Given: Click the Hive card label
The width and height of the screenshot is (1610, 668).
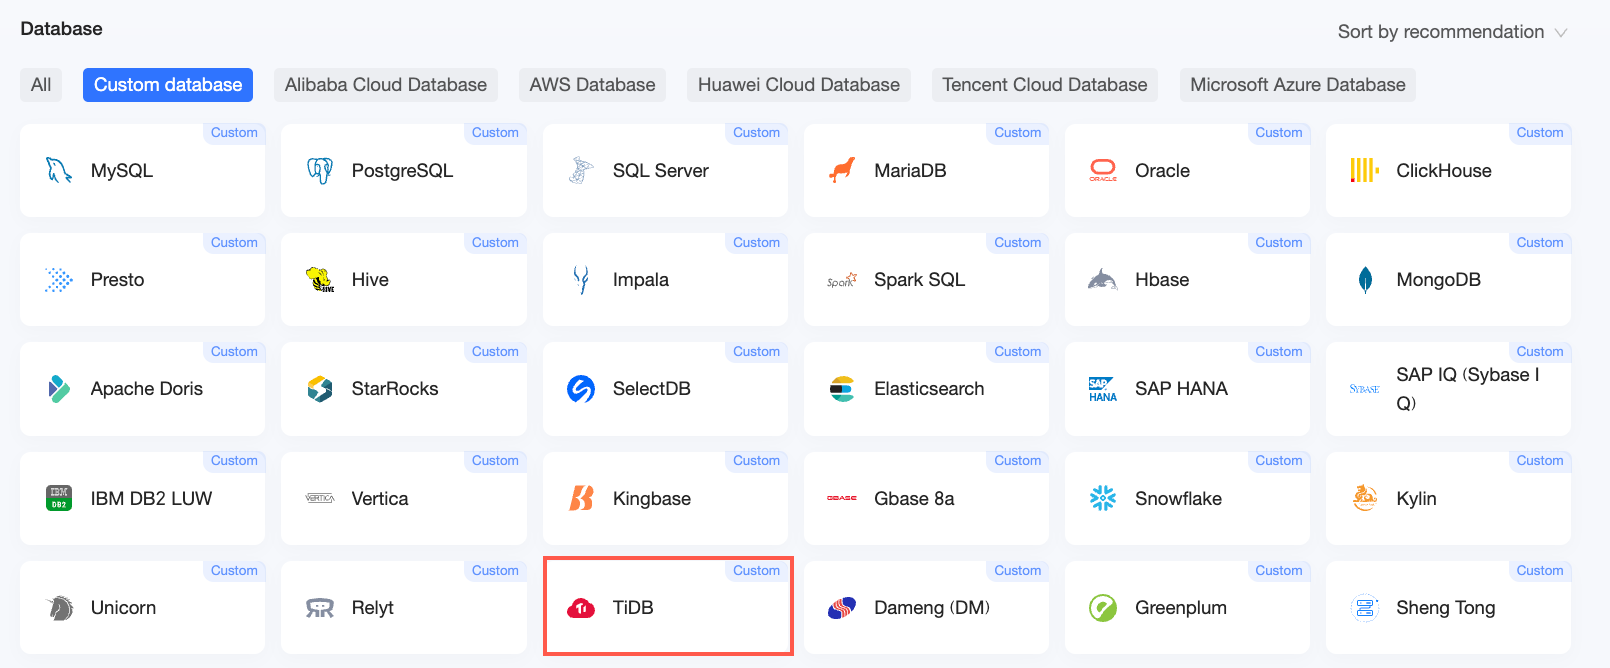Looking at the screenshot, I should [x=370, y=280].
